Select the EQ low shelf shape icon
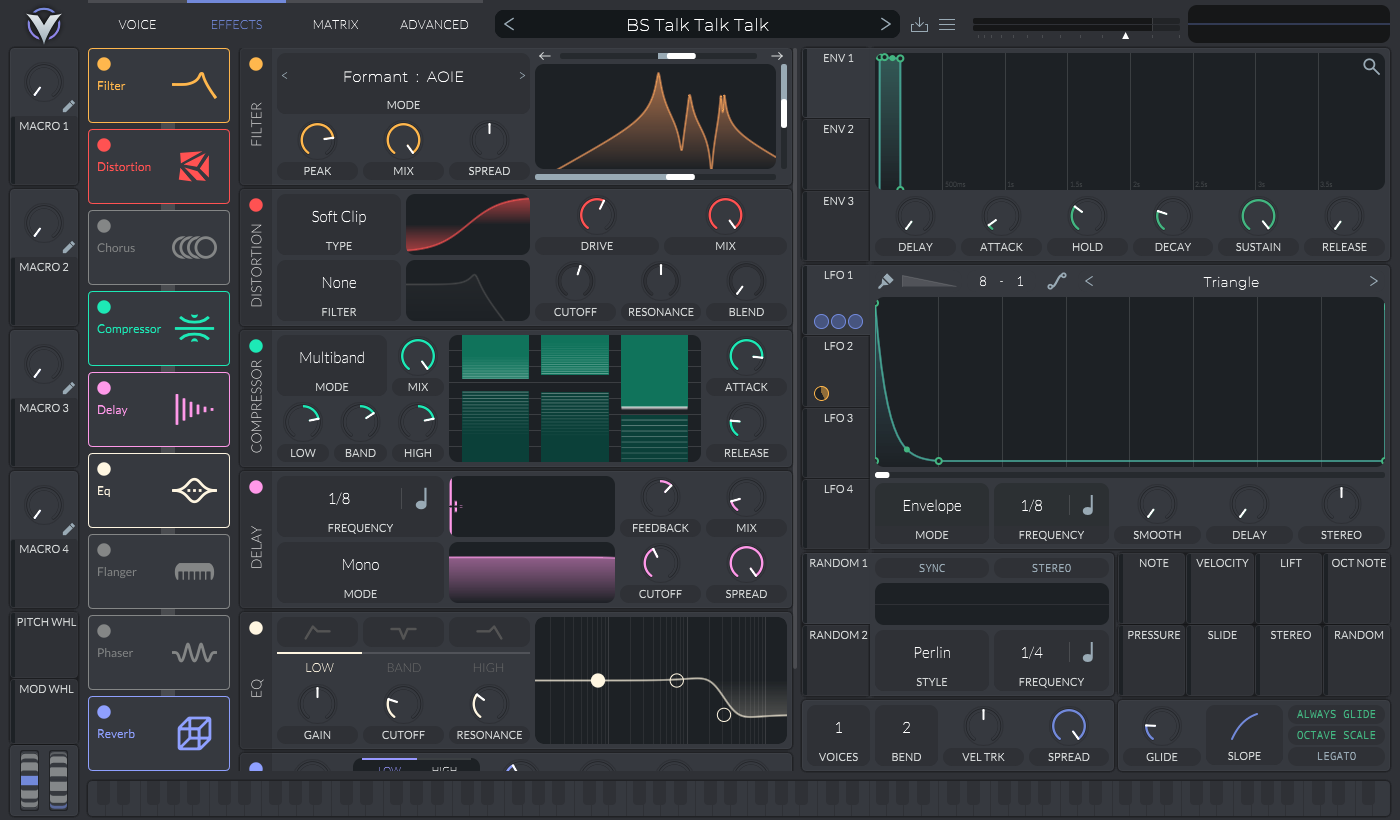This screenshot has height=820, width=1400. pyautogui.click(x=318, y=632)
